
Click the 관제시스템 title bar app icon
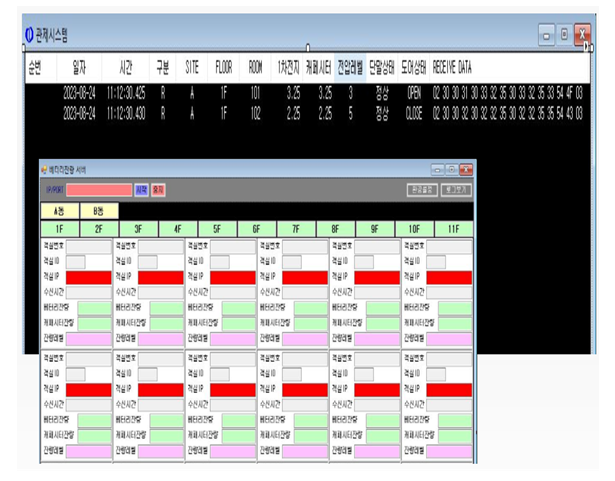pos(29,35)
